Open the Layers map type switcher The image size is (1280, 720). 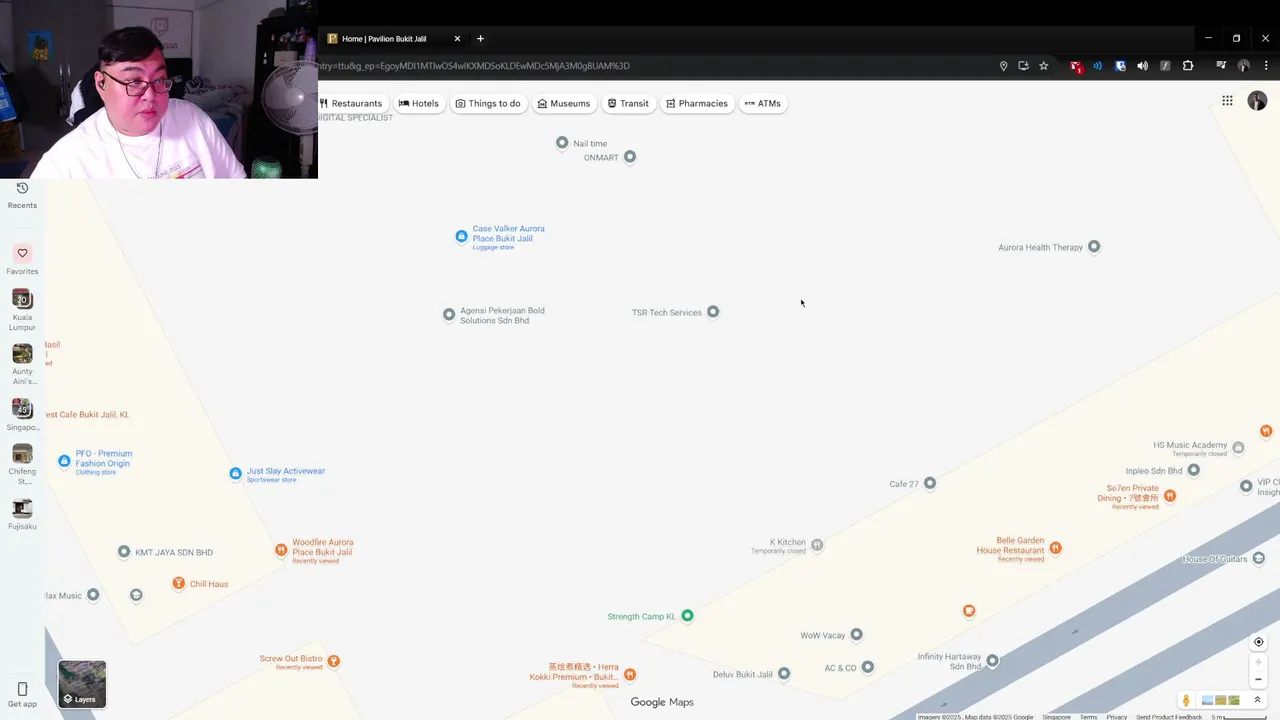coord(82,684)
